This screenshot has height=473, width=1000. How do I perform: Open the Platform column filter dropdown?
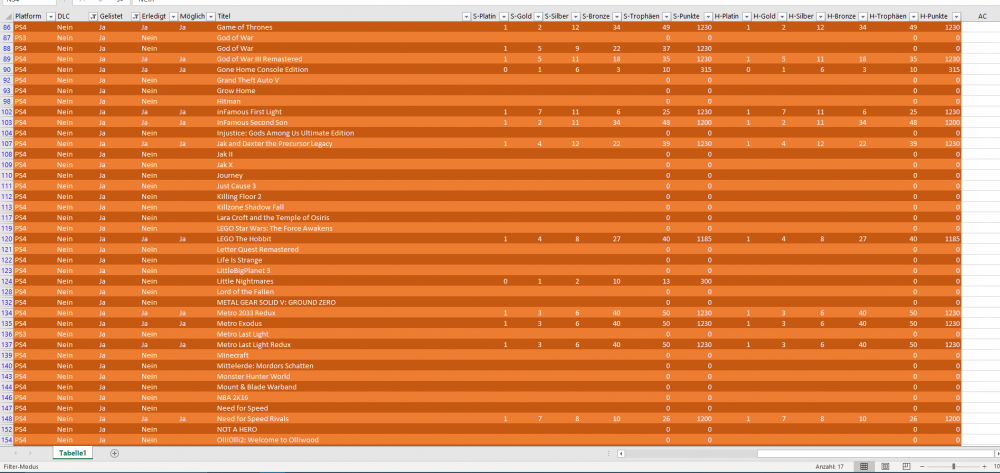coord(49,17)
